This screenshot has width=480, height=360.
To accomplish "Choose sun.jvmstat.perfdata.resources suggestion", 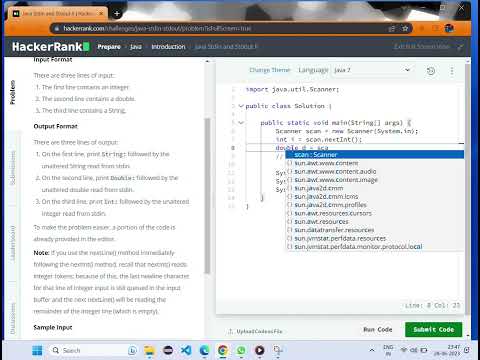I will (375, 238).
